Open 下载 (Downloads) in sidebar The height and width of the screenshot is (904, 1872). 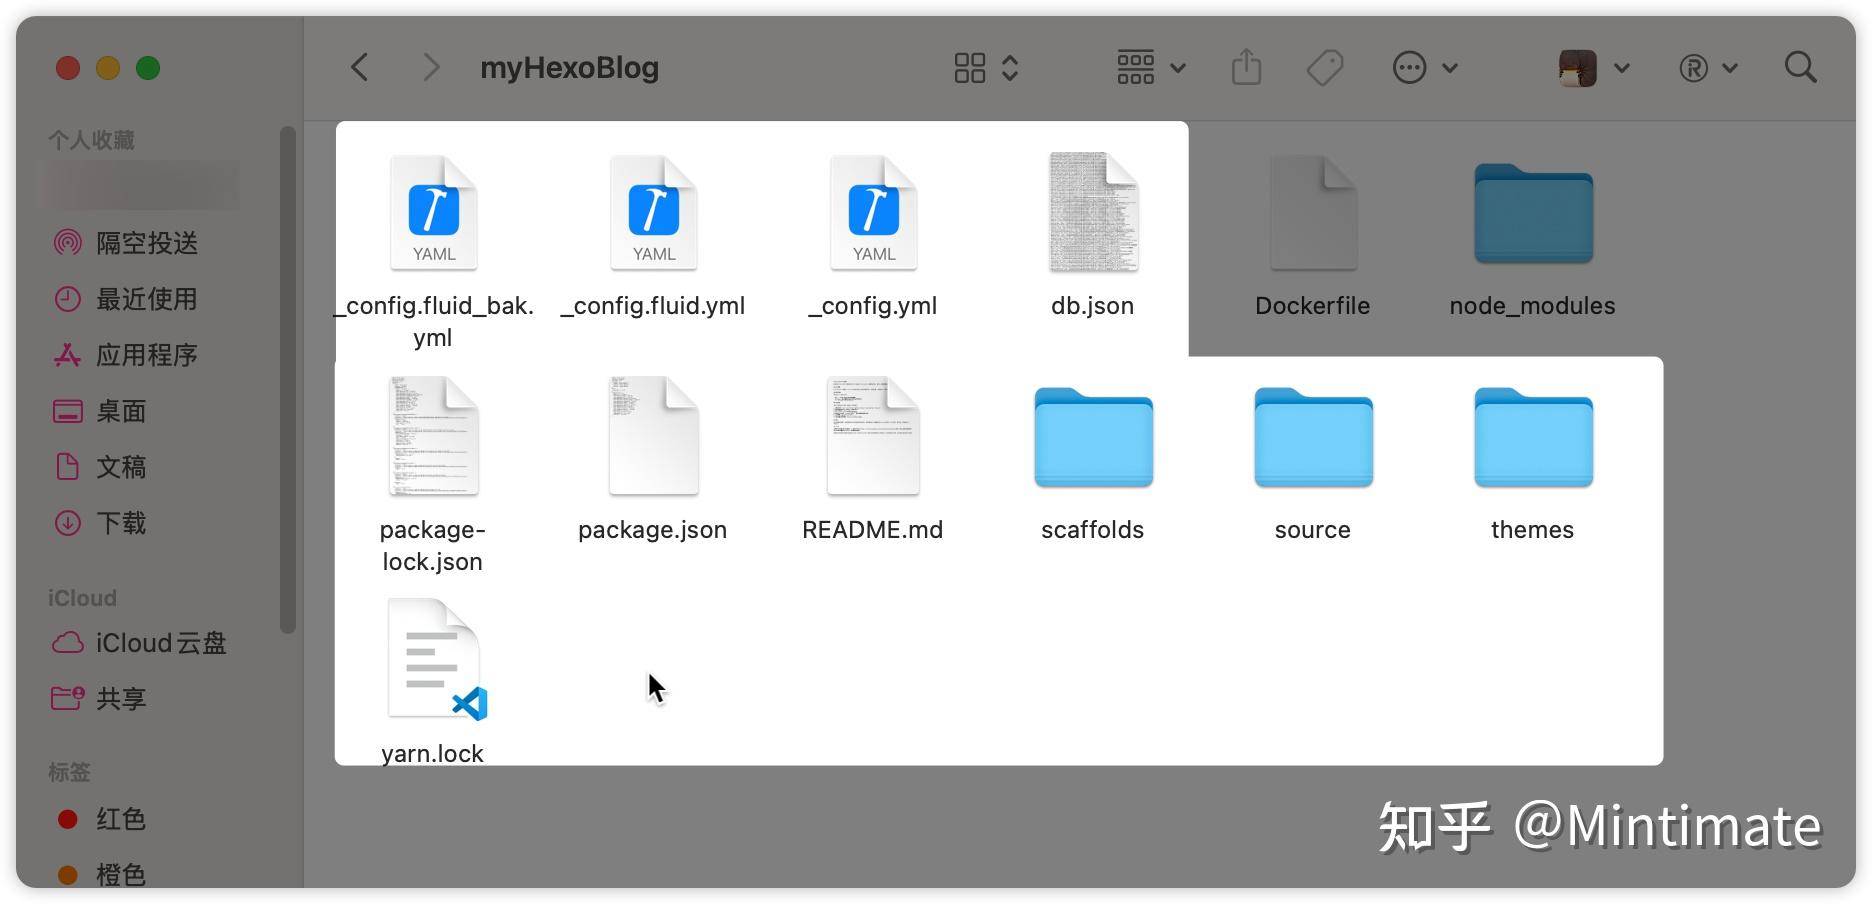100,523
